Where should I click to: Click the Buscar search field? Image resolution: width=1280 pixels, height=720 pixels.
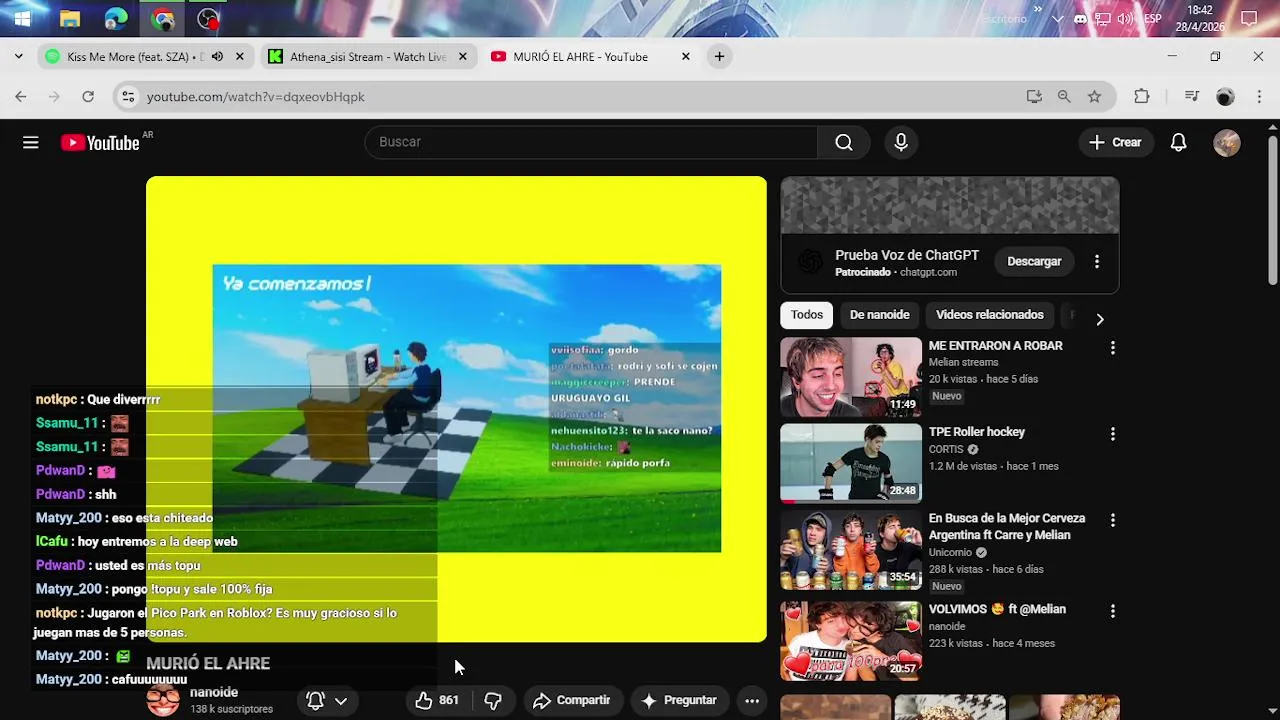[591, 142]
